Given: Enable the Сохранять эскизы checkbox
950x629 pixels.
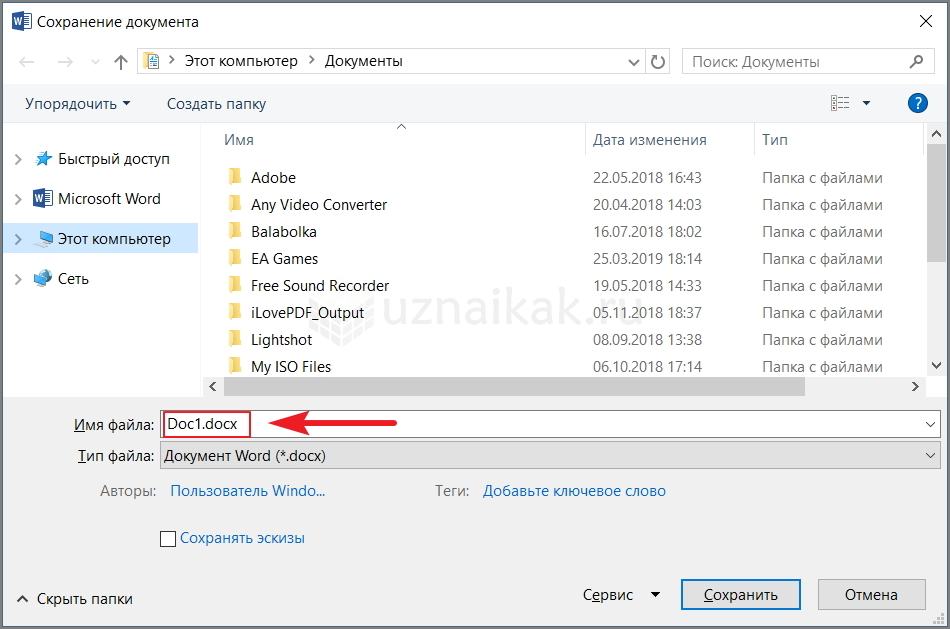Looking at the screenshot, I should coord(168,539).
